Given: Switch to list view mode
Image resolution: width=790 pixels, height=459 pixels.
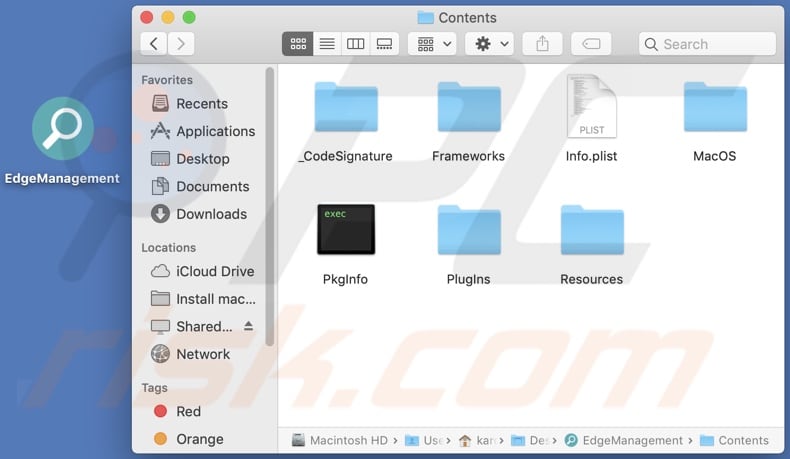Looking at the screenshot, I should [326, 44].
